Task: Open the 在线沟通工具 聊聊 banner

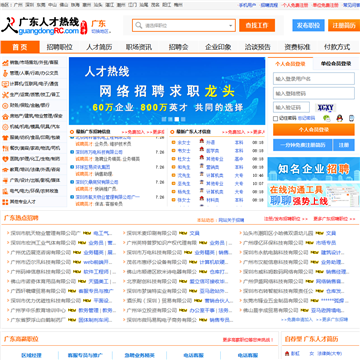Action: click(x=314, y=195)
